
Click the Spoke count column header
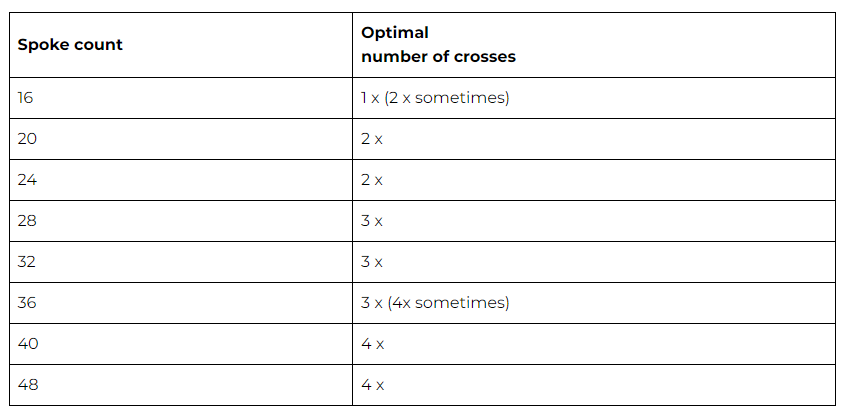[181, 45]
